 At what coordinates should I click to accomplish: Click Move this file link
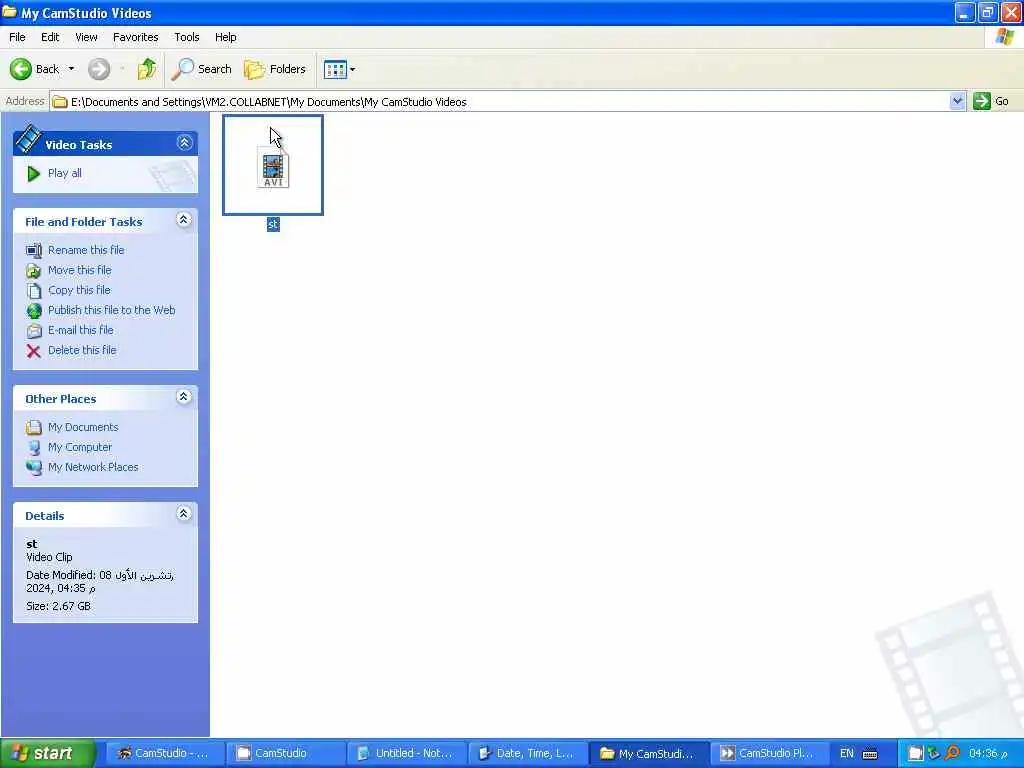[80, 270]
